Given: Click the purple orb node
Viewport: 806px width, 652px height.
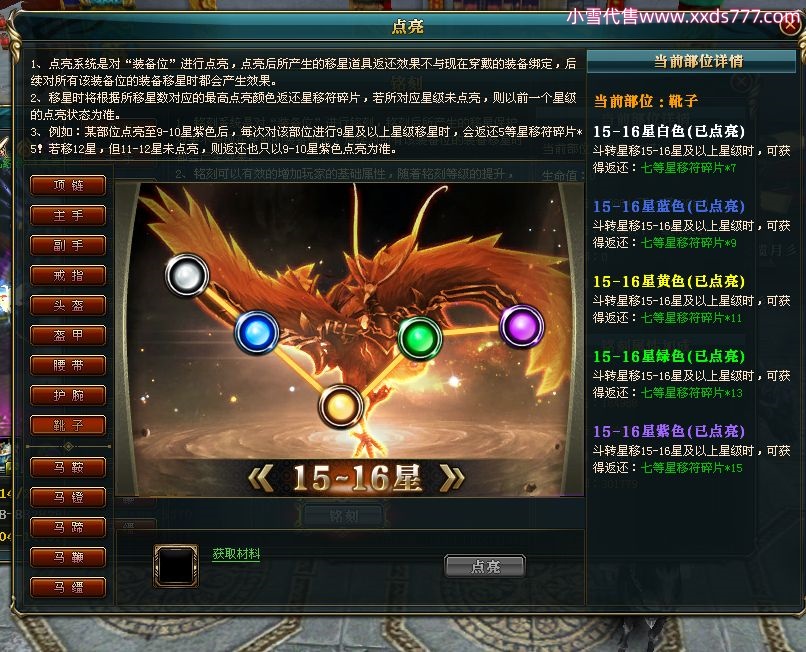Looking at the screenshot, I should coord(522,326).
